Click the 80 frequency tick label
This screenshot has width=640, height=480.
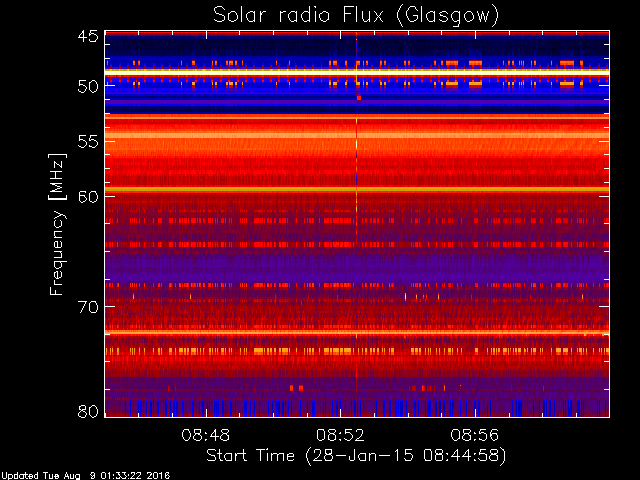(x=88, y=411)
